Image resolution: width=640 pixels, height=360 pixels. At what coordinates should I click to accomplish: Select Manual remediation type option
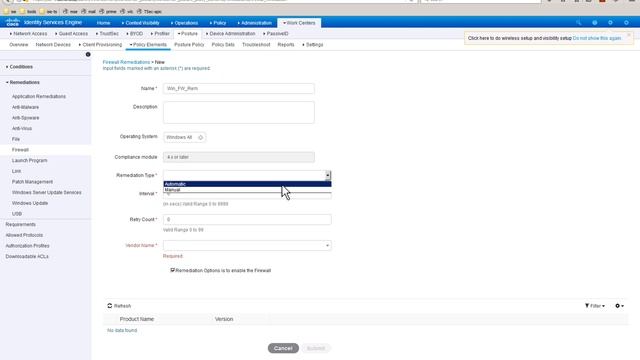pos(247,190)
